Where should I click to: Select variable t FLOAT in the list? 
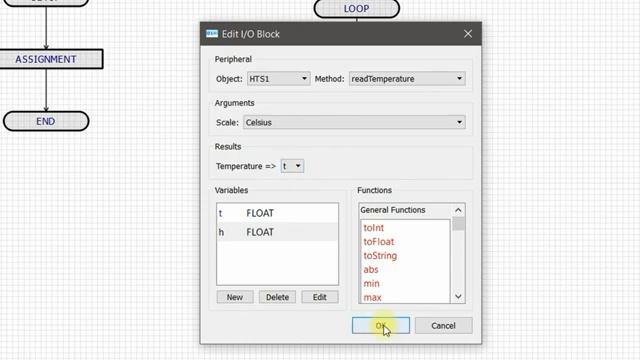pyautogui.click(x=278, y=213)
